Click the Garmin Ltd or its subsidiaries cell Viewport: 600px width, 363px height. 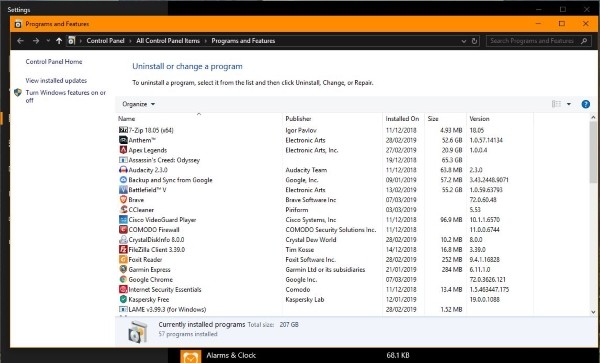click(x=325, y=270)
